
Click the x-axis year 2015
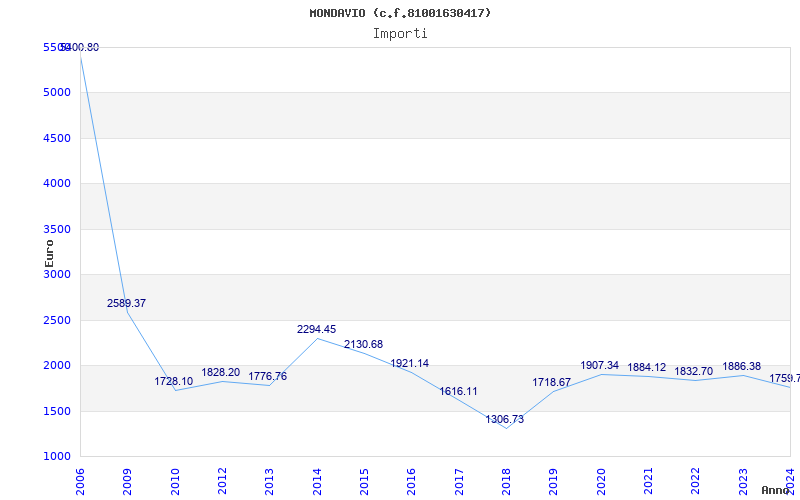point(364,482)
